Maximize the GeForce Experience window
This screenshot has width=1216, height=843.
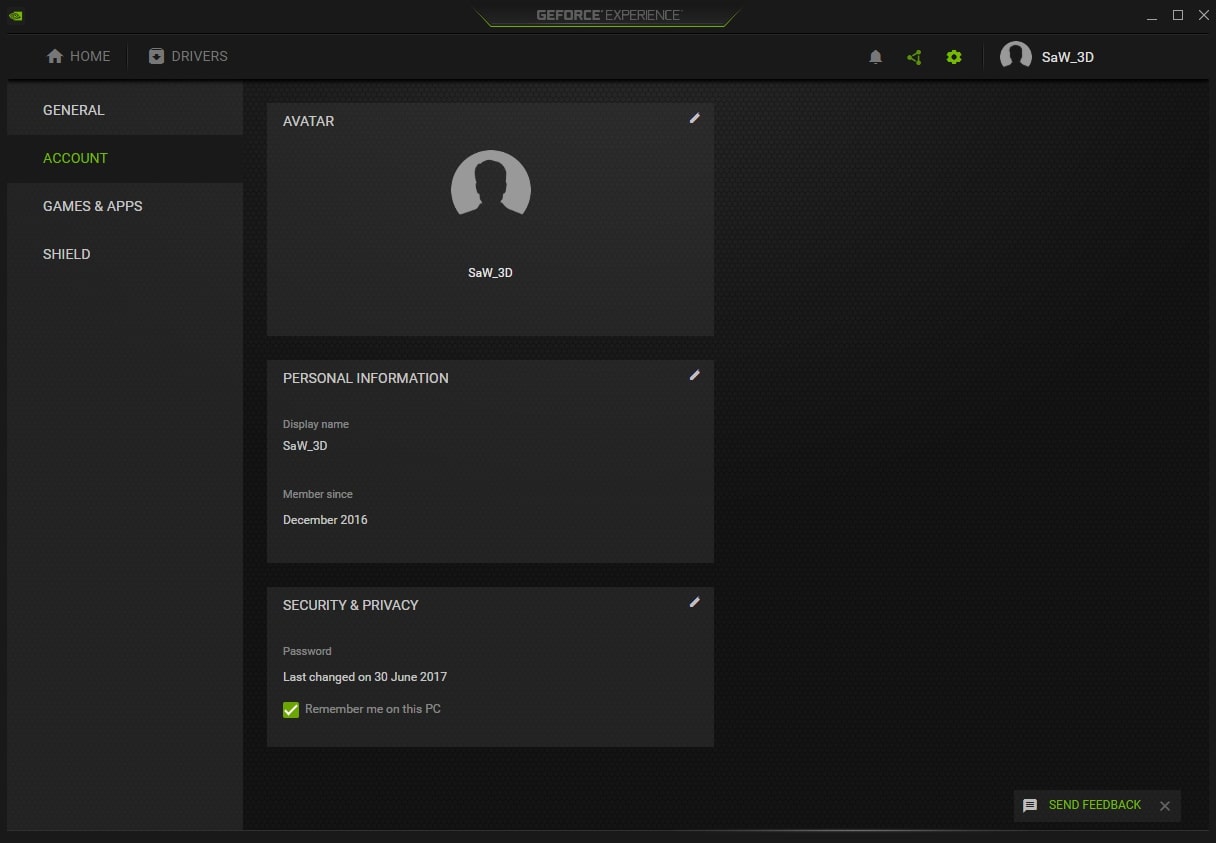(x=1178, y=15)
